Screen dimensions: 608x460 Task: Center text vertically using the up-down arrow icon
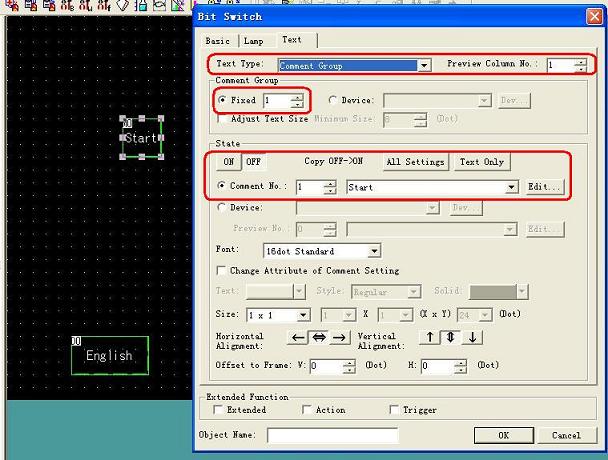tap(451, 338)
